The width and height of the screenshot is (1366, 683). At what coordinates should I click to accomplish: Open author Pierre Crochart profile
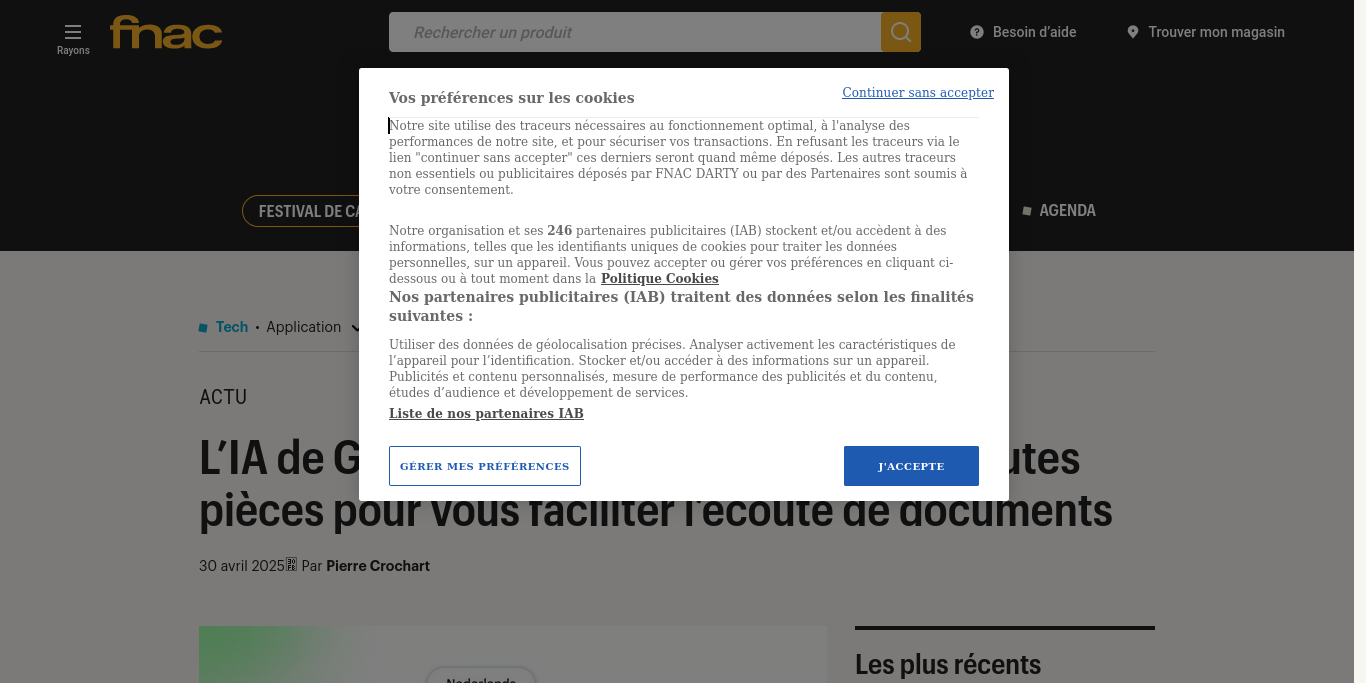click(378, 566)
